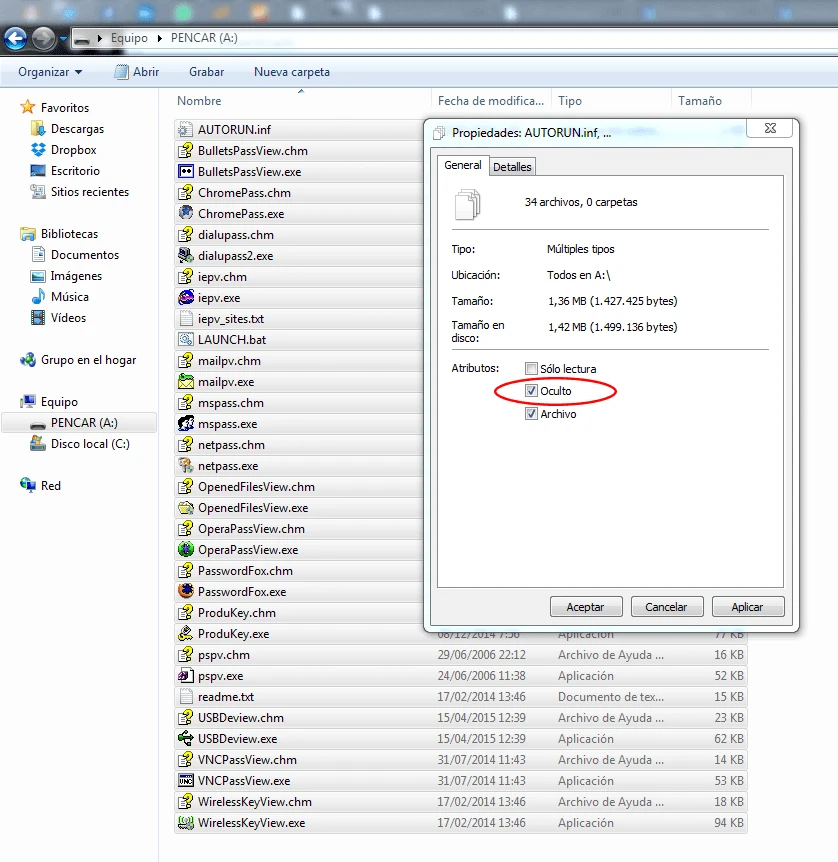
Task: Select pspv.exe icon
Action: pos(186,676)
